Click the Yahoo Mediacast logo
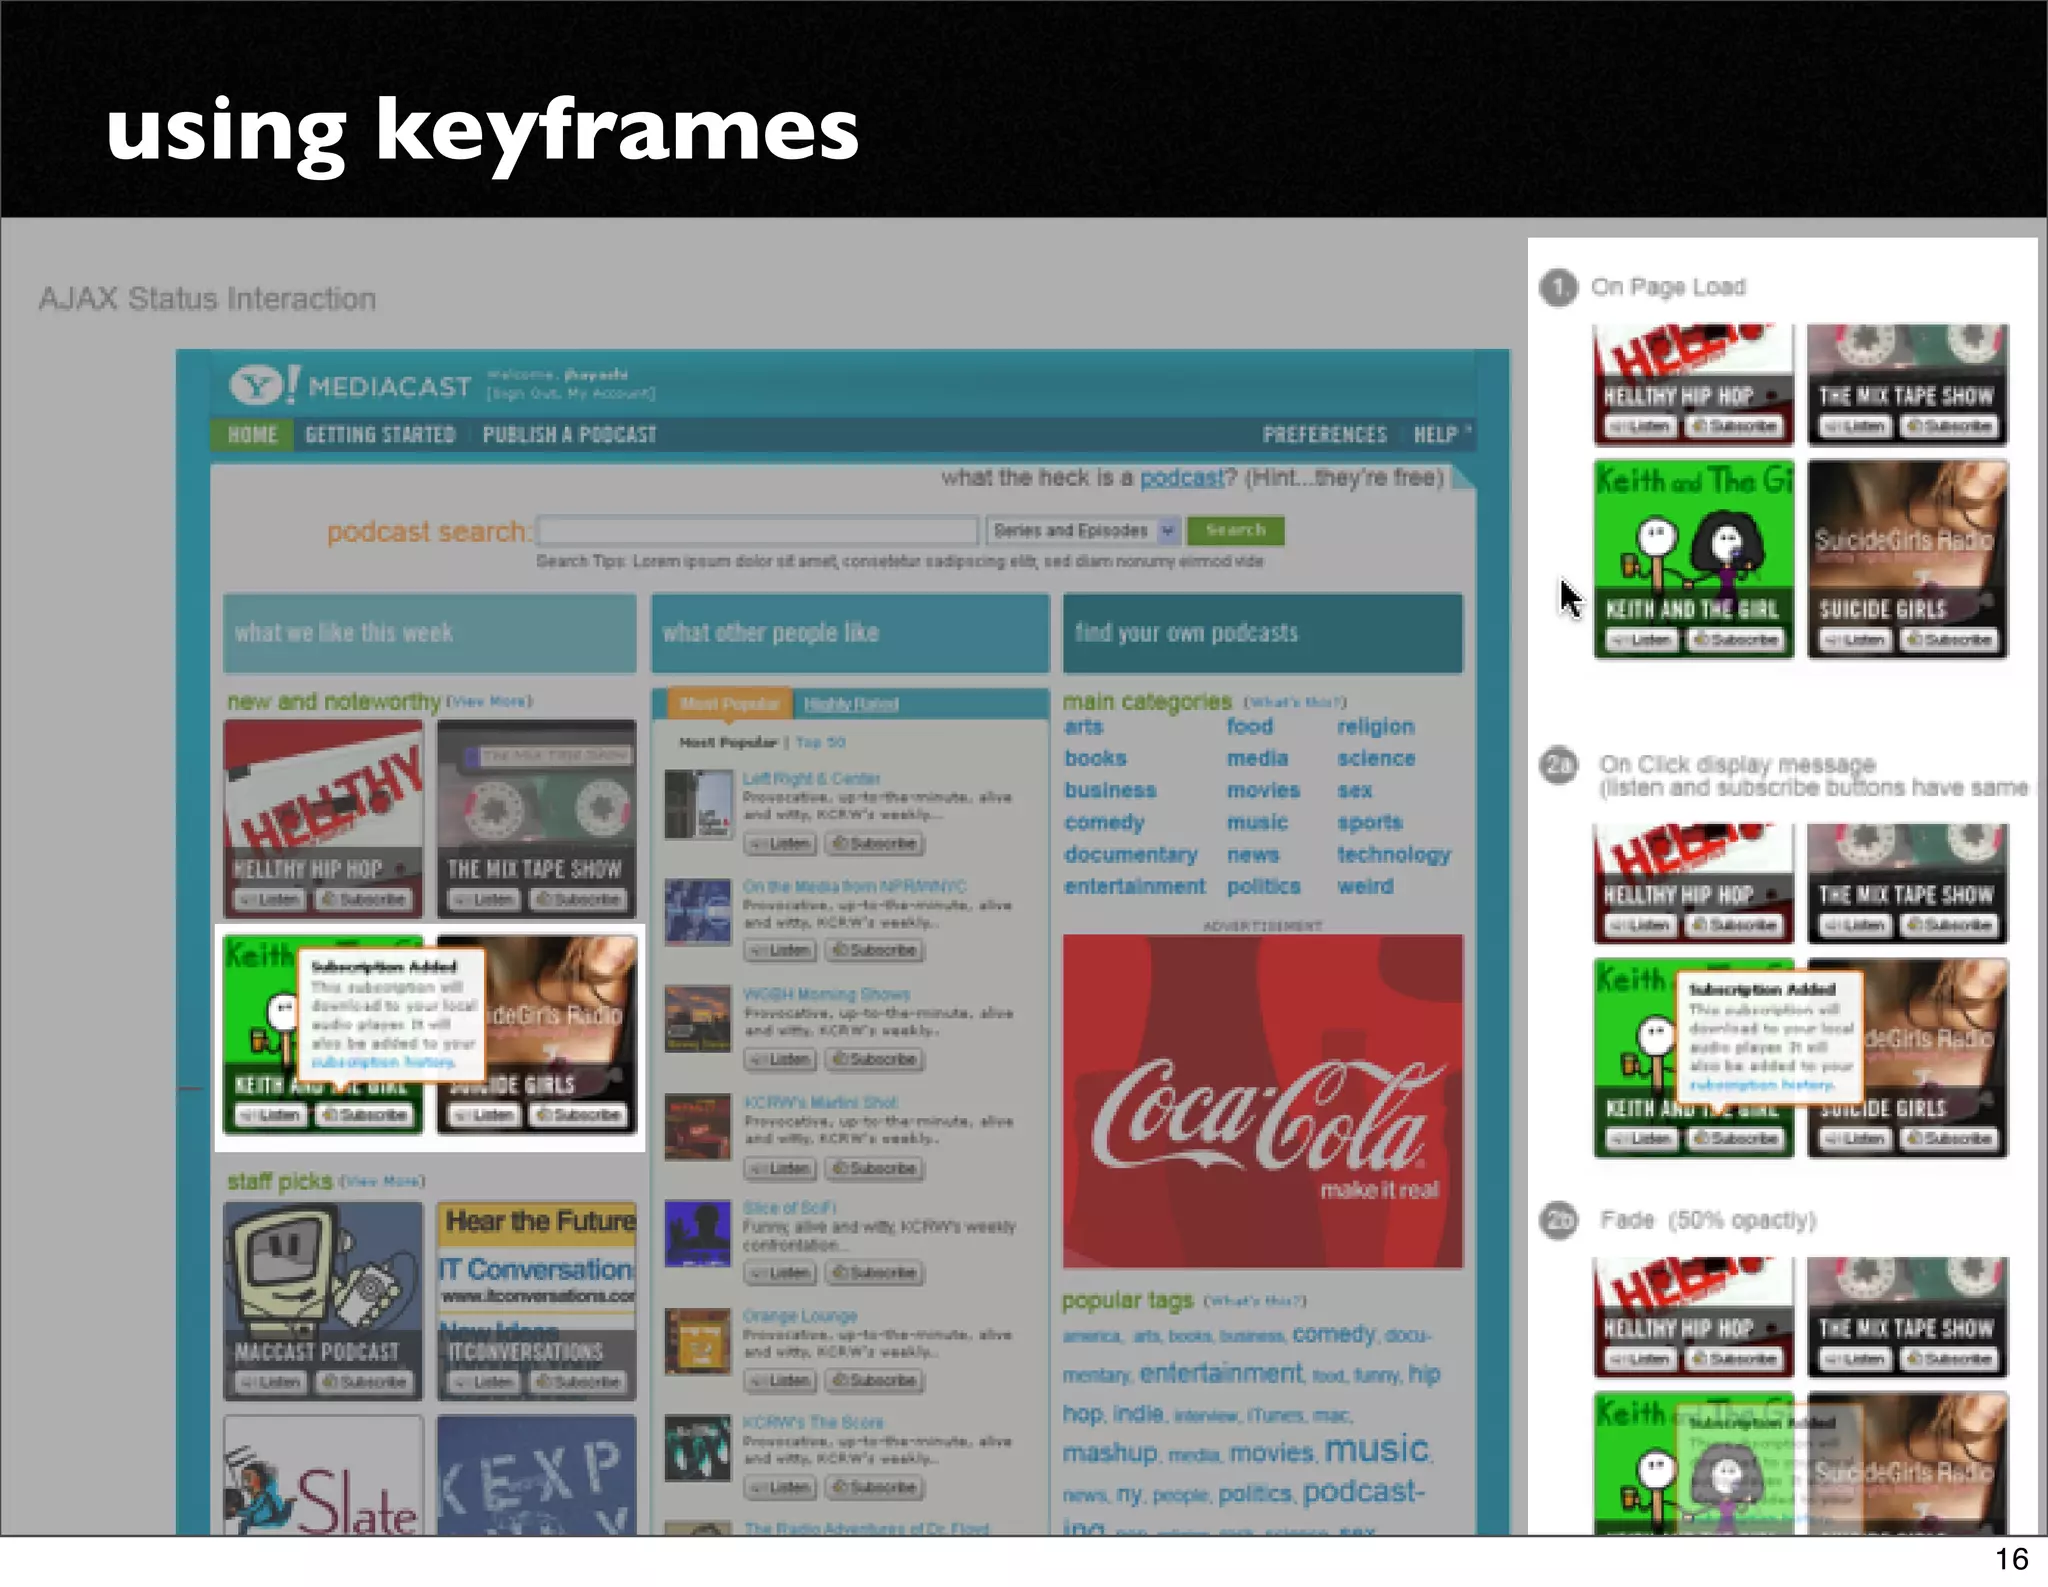The width and height of the screenshot is (2048, 1587). 350,385
